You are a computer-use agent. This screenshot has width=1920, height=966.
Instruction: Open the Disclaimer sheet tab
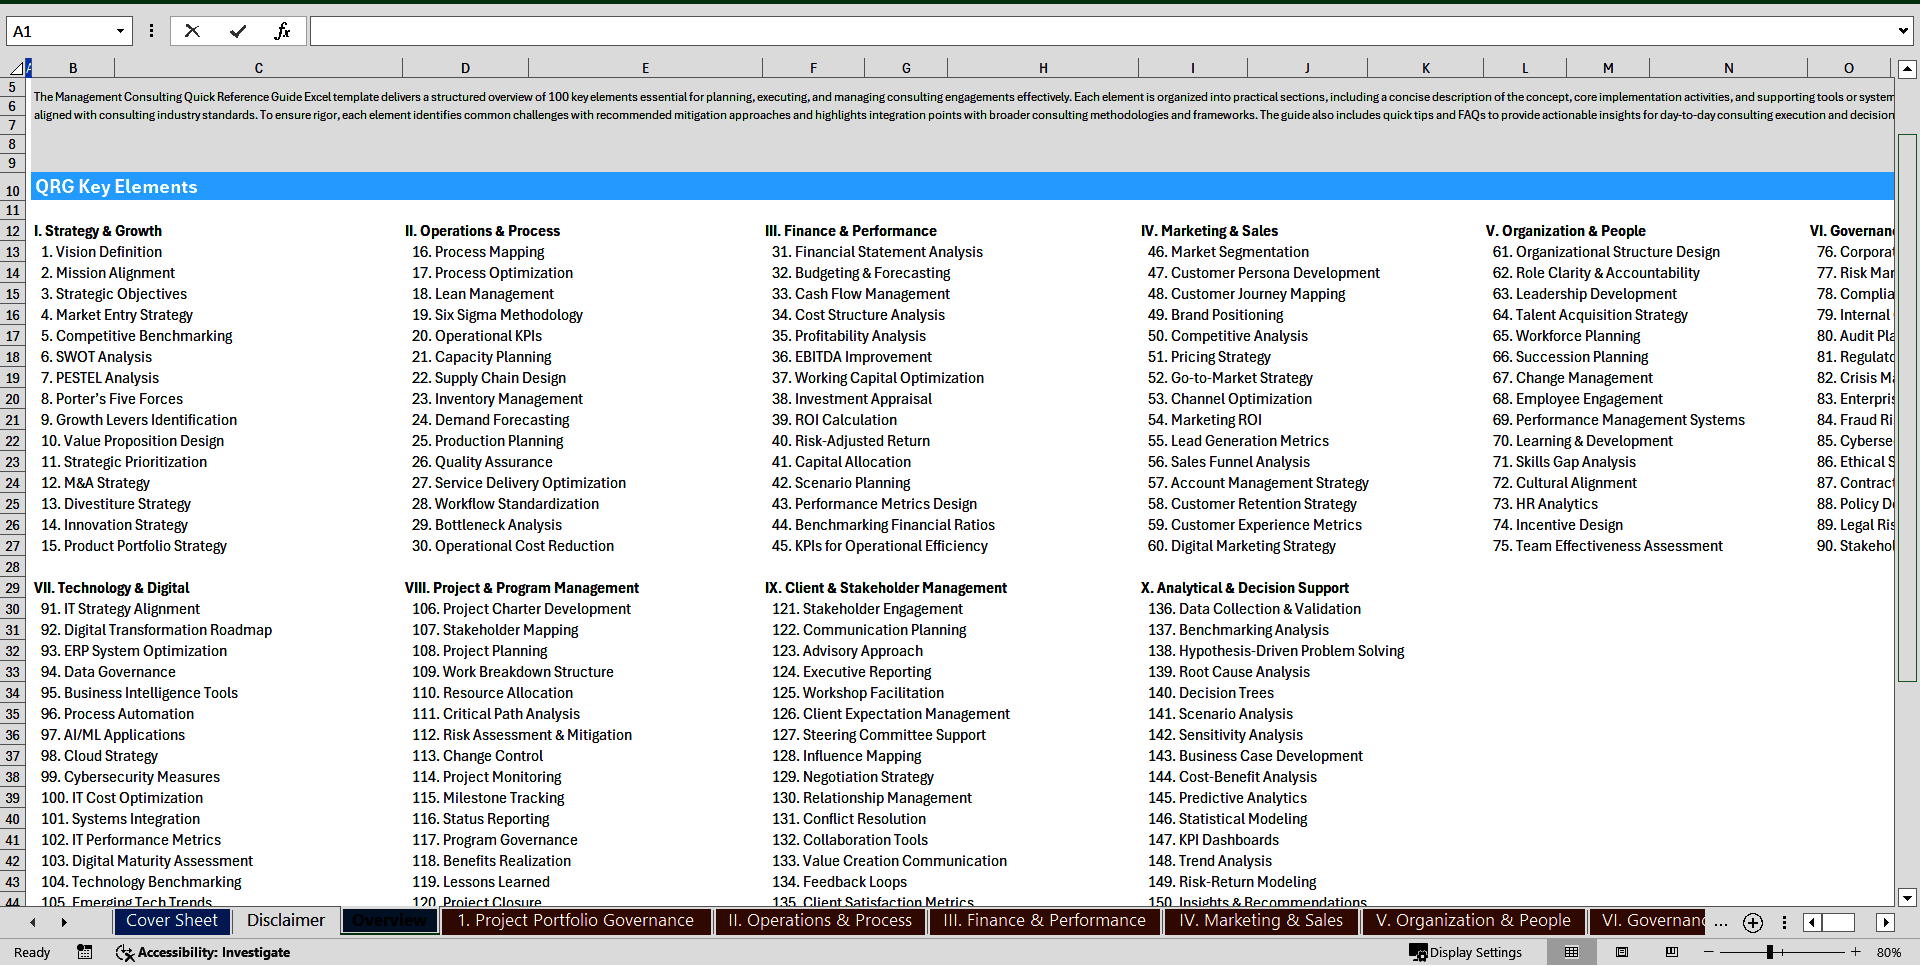(x=284, y=921)
